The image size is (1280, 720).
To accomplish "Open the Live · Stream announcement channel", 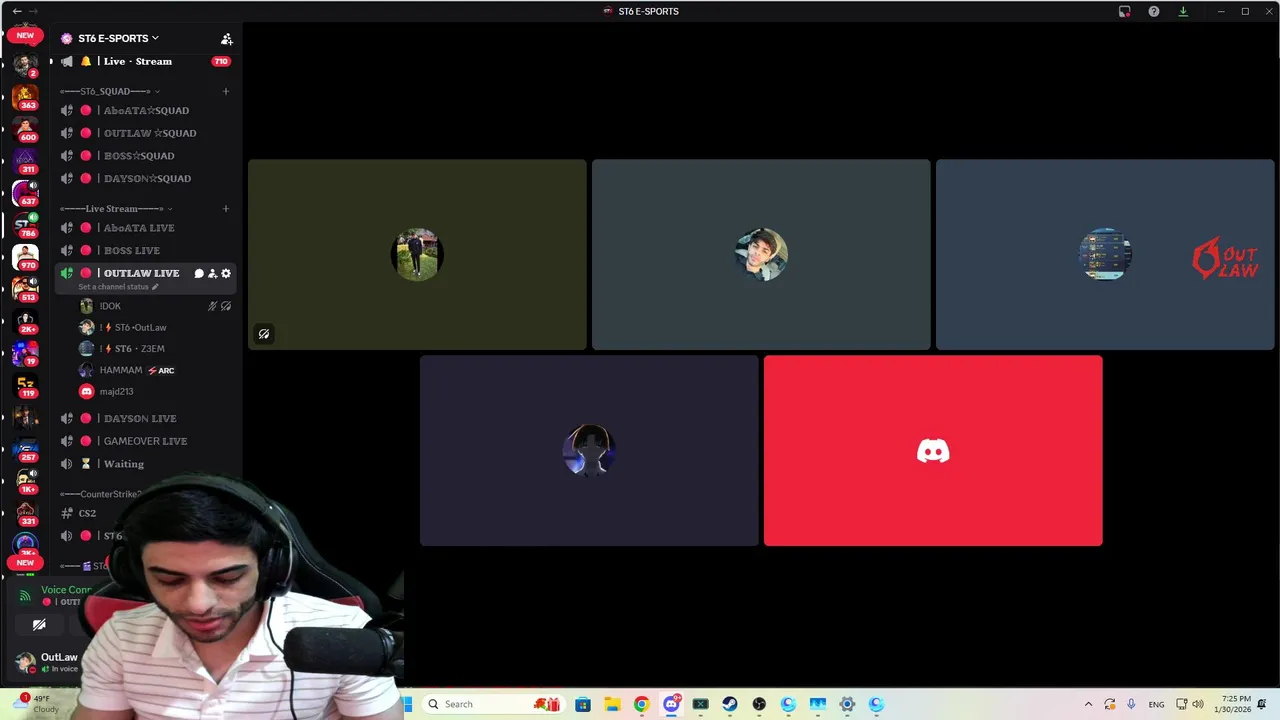I will coord(146,61).
